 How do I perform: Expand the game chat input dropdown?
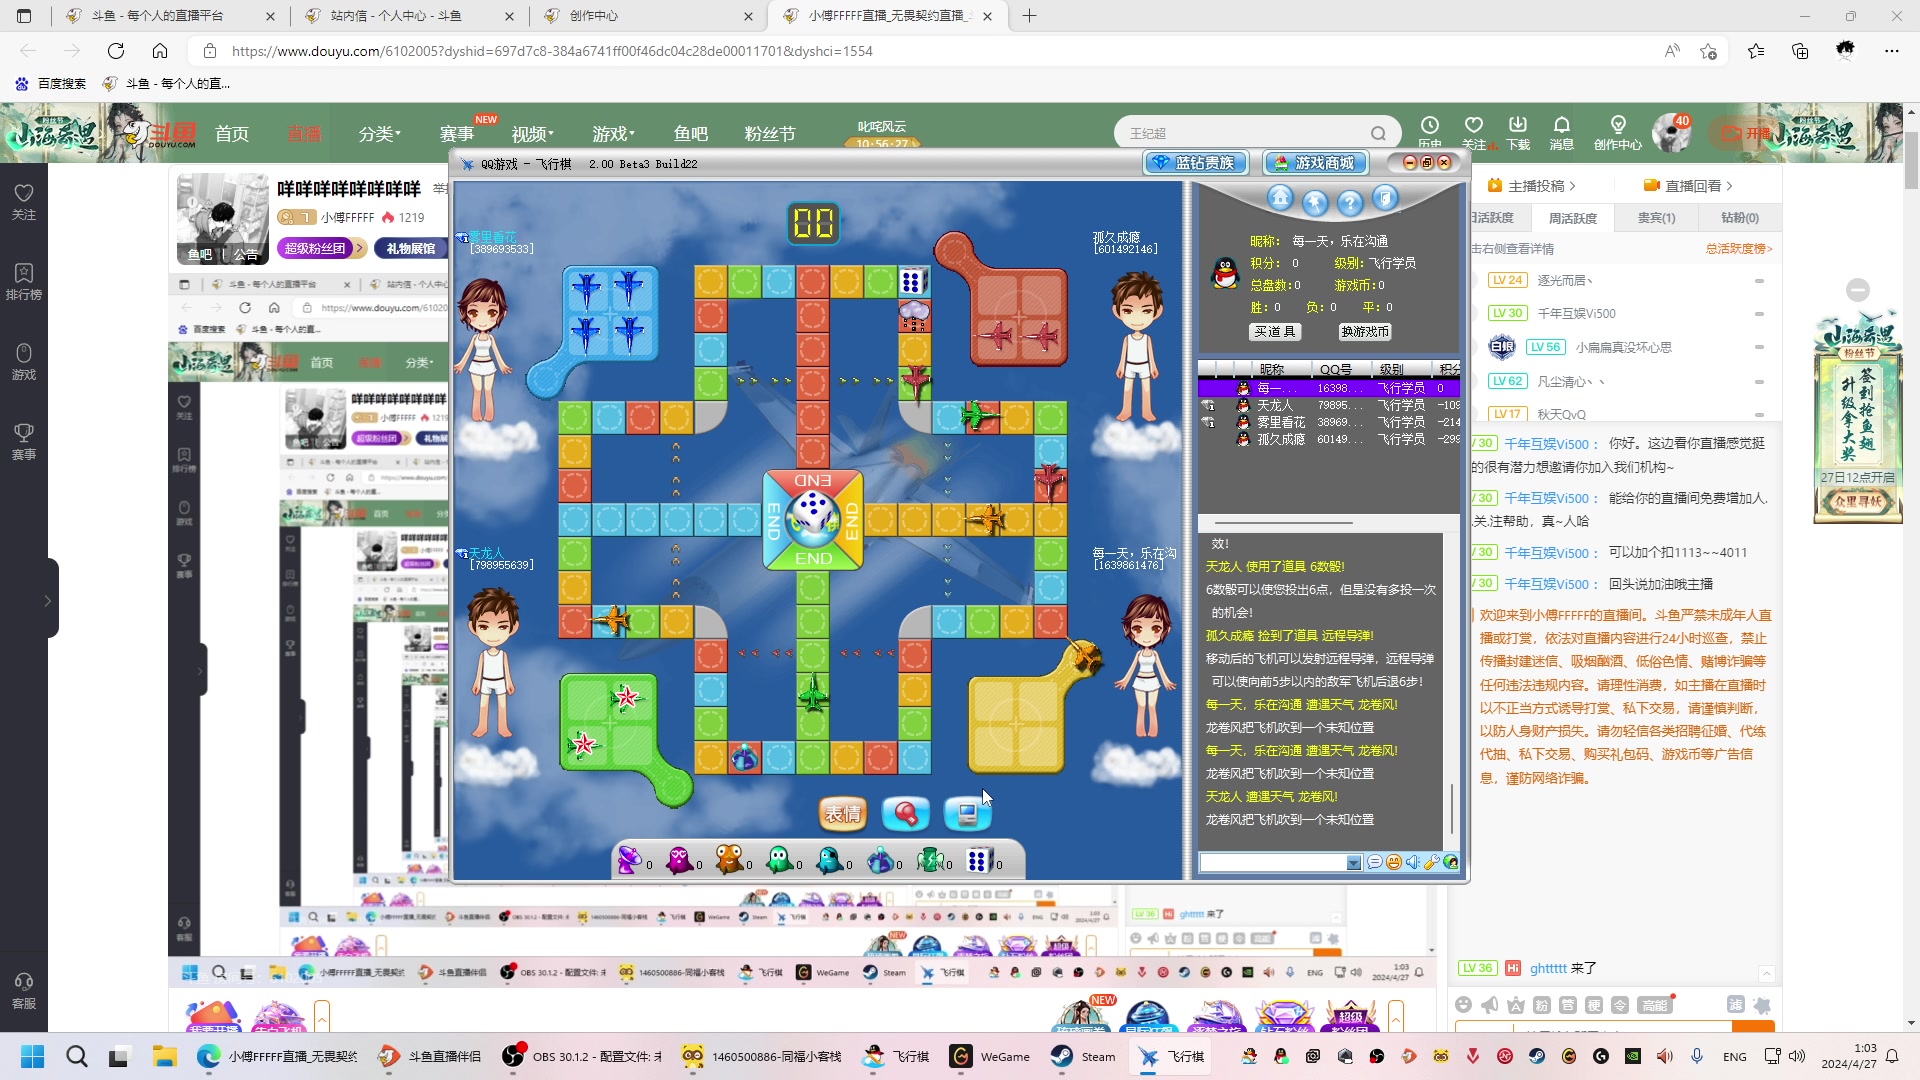pos(1353,863)
